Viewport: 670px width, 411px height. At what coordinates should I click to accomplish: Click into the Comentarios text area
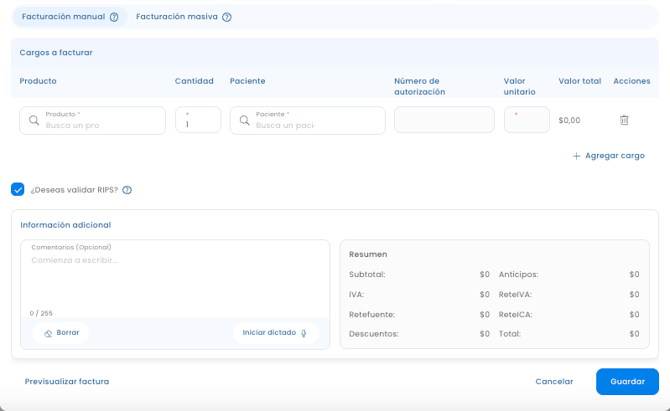[x=175, y=278]
